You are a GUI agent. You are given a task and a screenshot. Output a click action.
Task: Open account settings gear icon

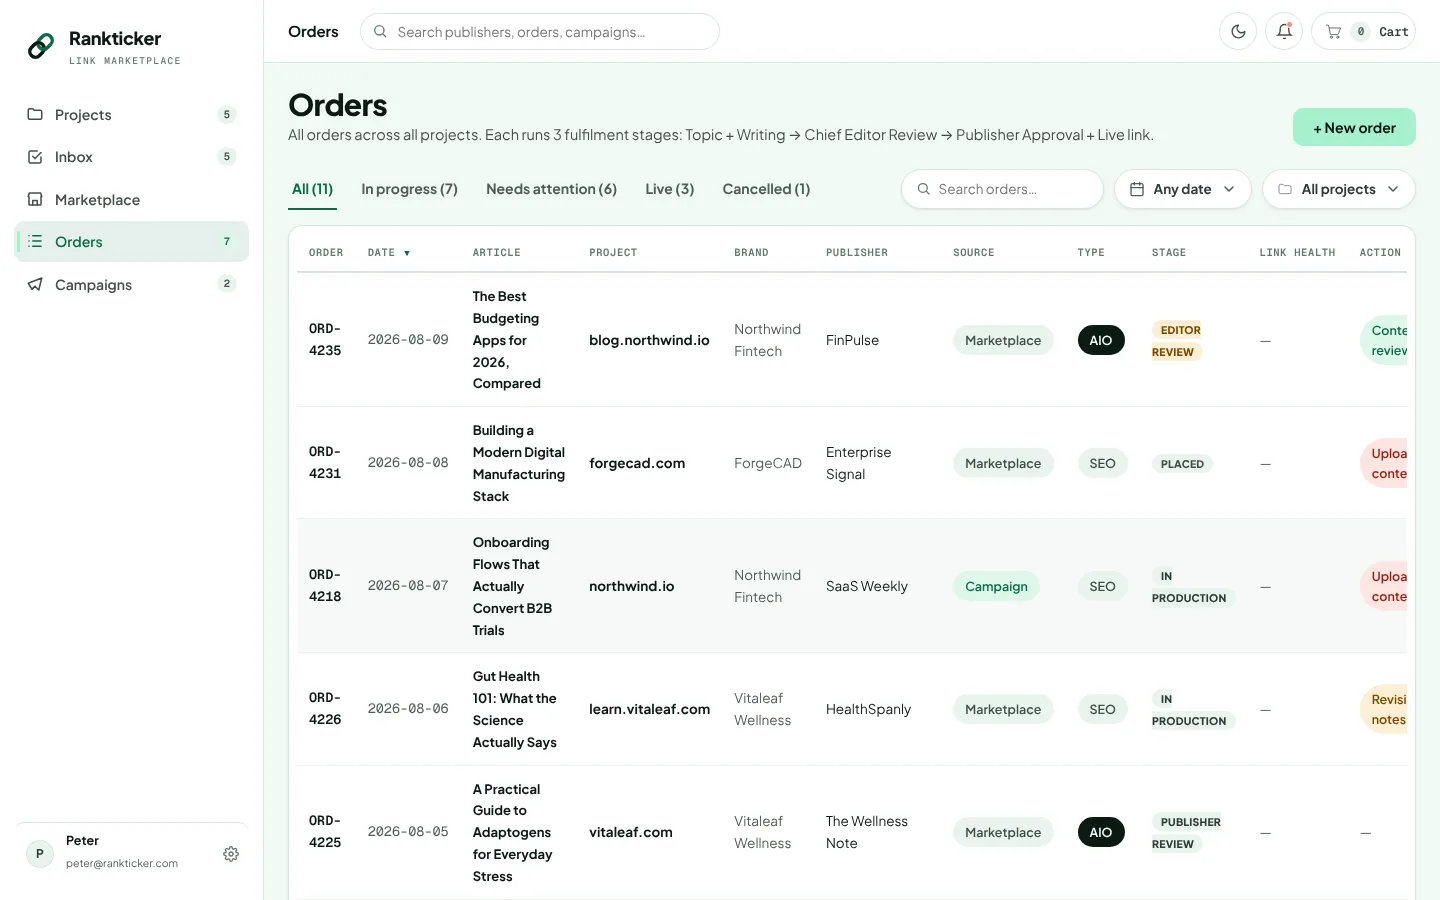[x=231, y=854]
